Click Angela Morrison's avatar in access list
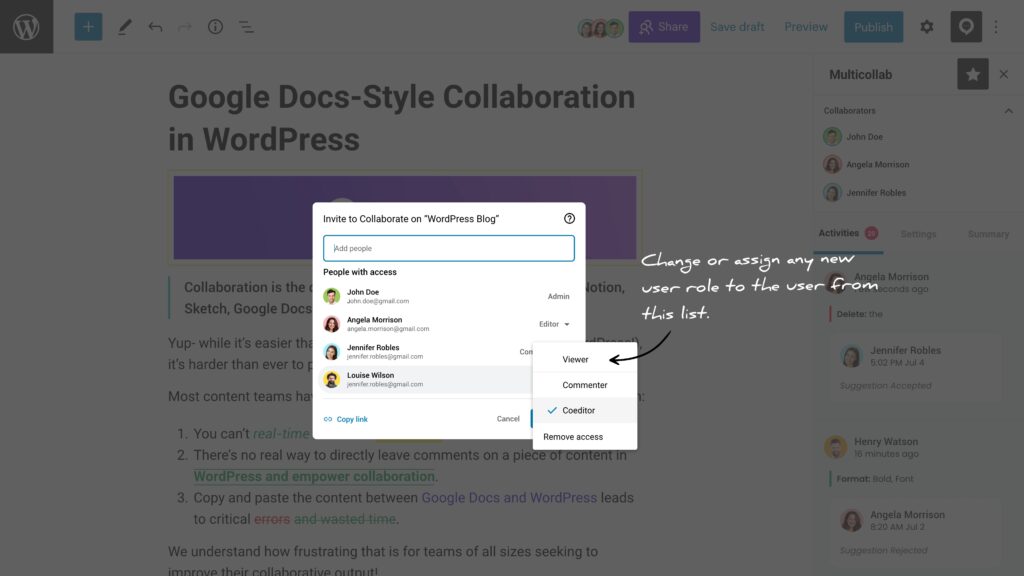 (x=332, y=324)
